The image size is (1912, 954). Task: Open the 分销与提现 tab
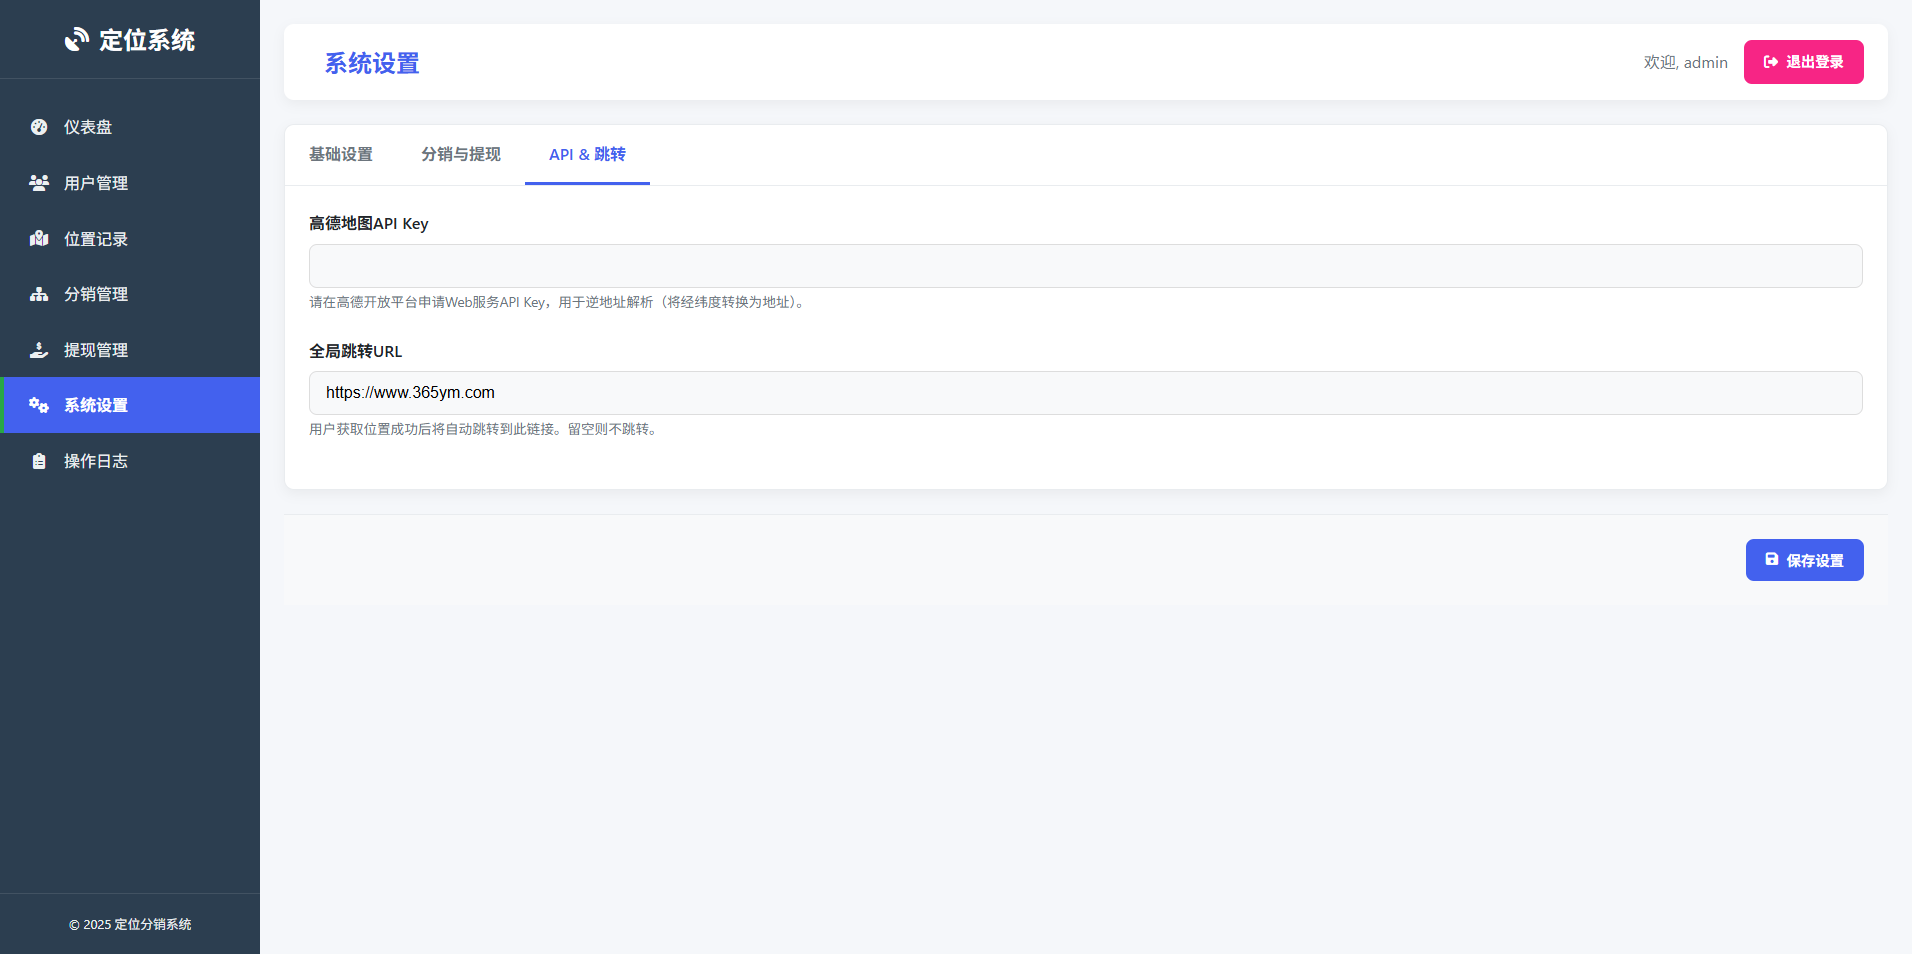(x=460, y=154)
